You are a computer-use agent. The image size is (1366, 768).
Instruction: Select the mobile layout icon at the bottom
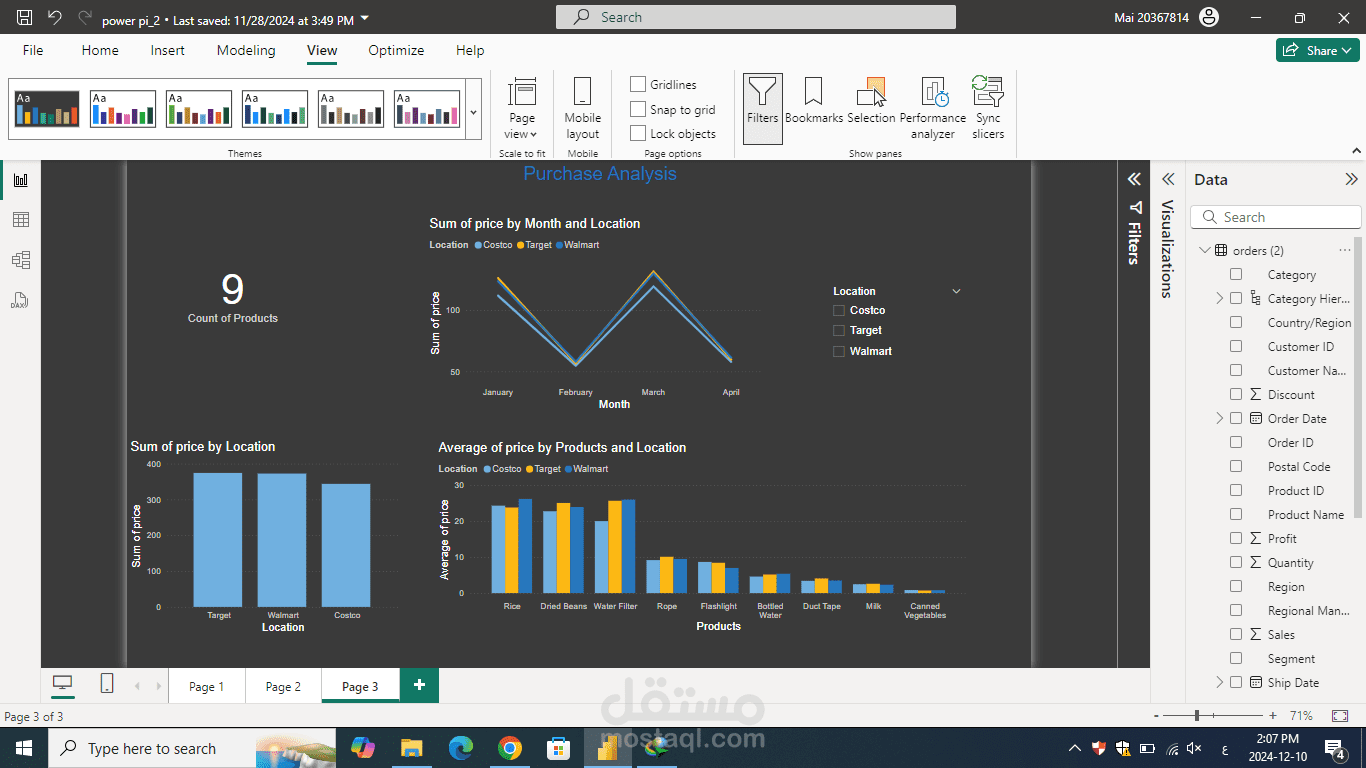click(107, 683)
